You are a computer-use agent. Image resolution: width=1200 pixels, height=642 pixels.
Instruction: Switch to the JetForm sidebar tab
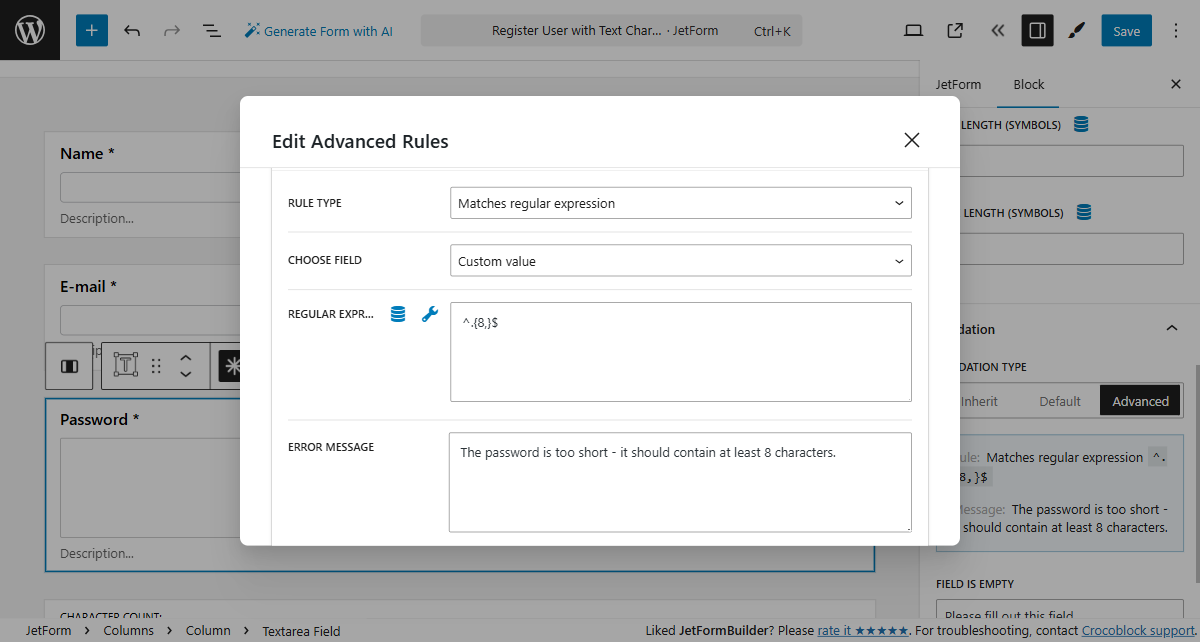tap(958, 85)
